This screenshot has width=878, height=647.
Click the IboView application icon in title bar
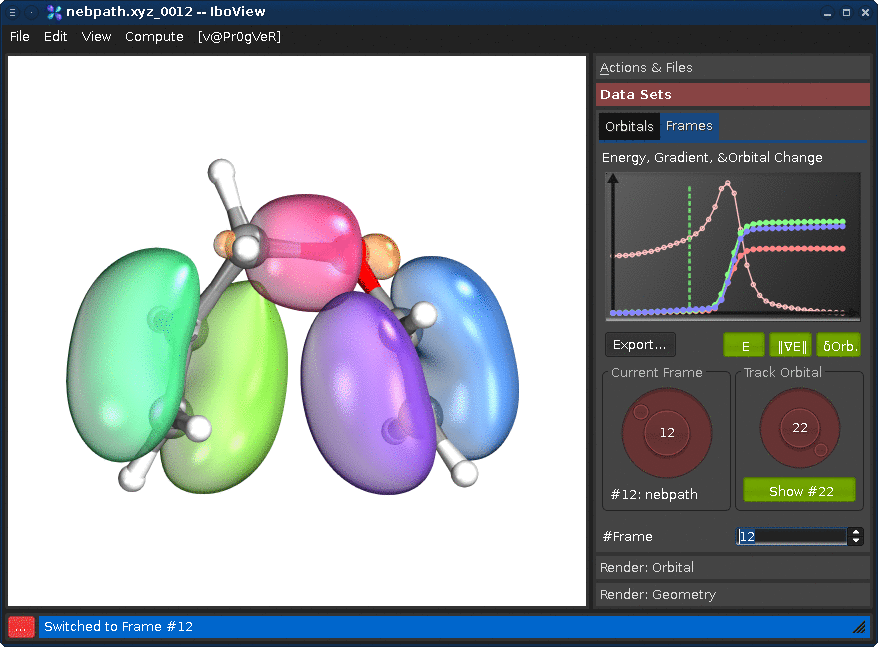tap(54, 12)
